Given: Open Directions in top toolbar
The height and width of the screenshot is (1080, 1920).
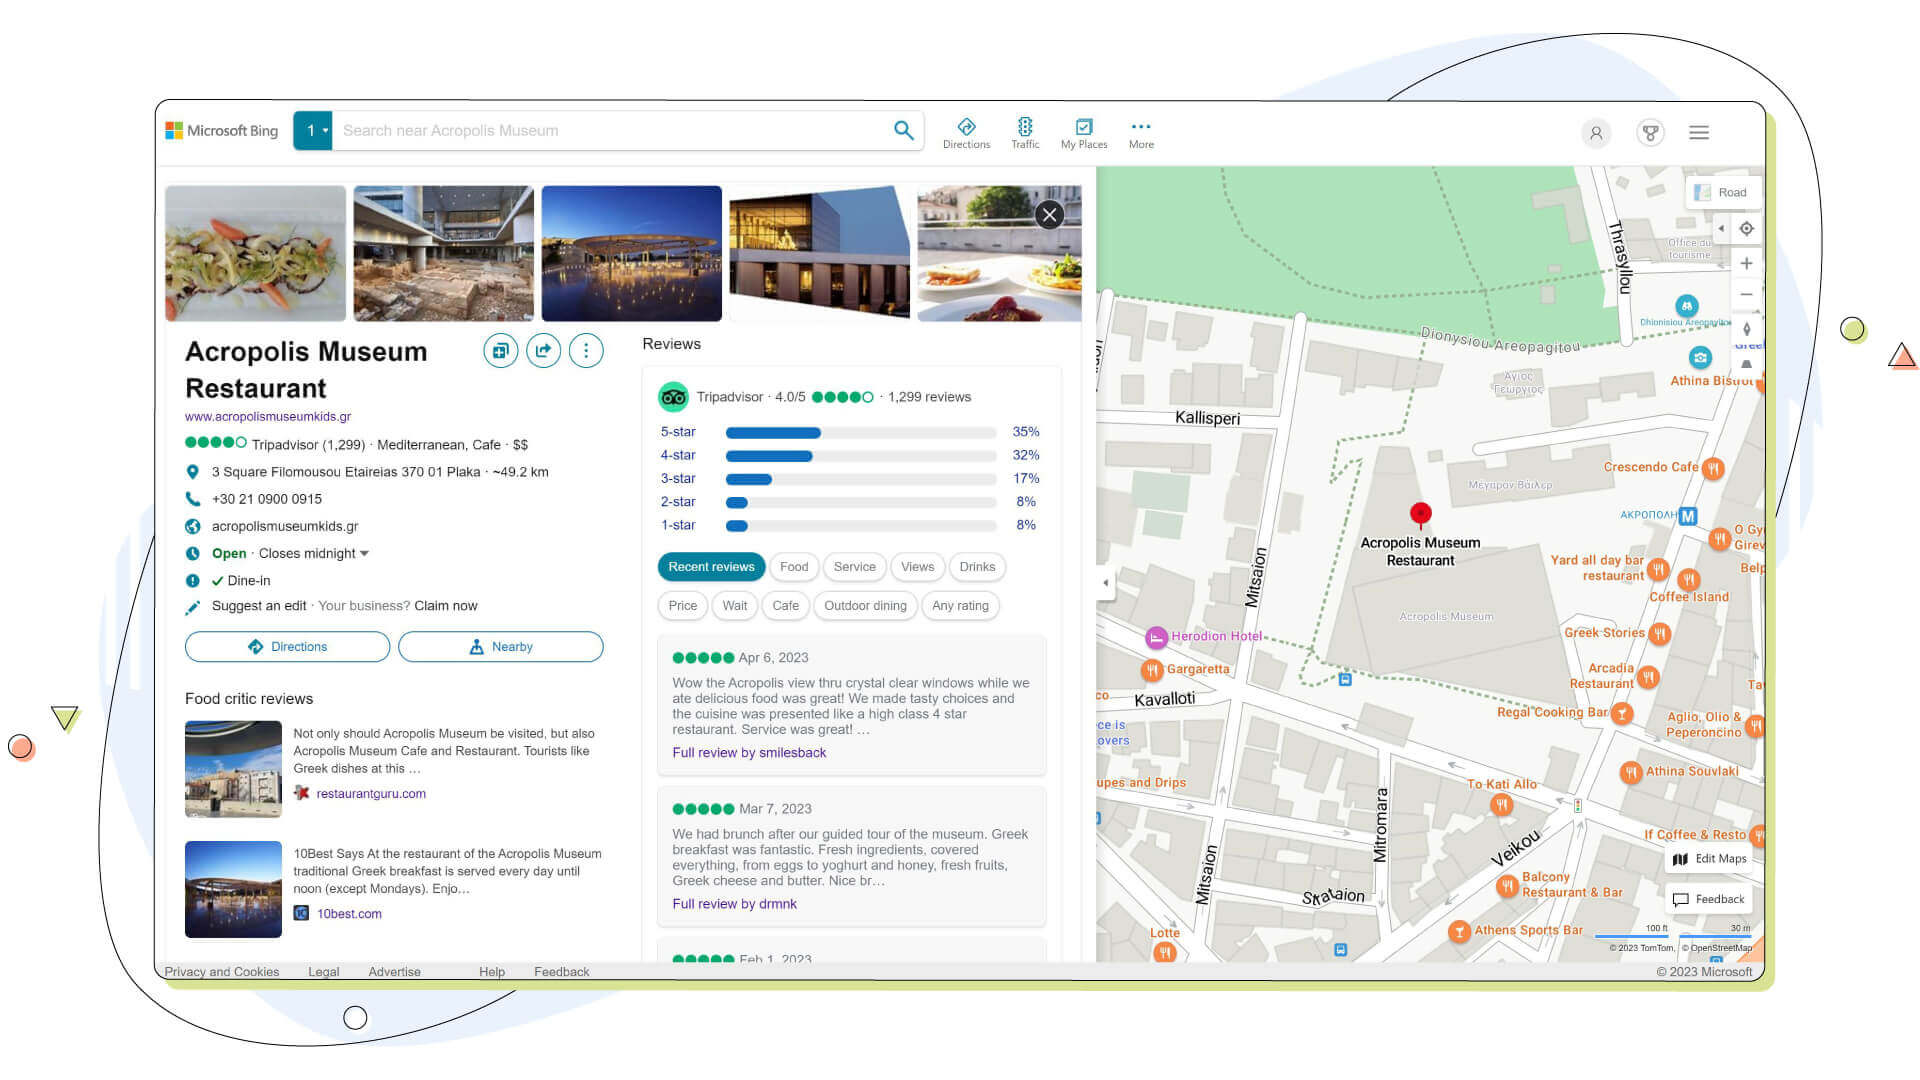Looking at the screenshot, I should point(966,133).
